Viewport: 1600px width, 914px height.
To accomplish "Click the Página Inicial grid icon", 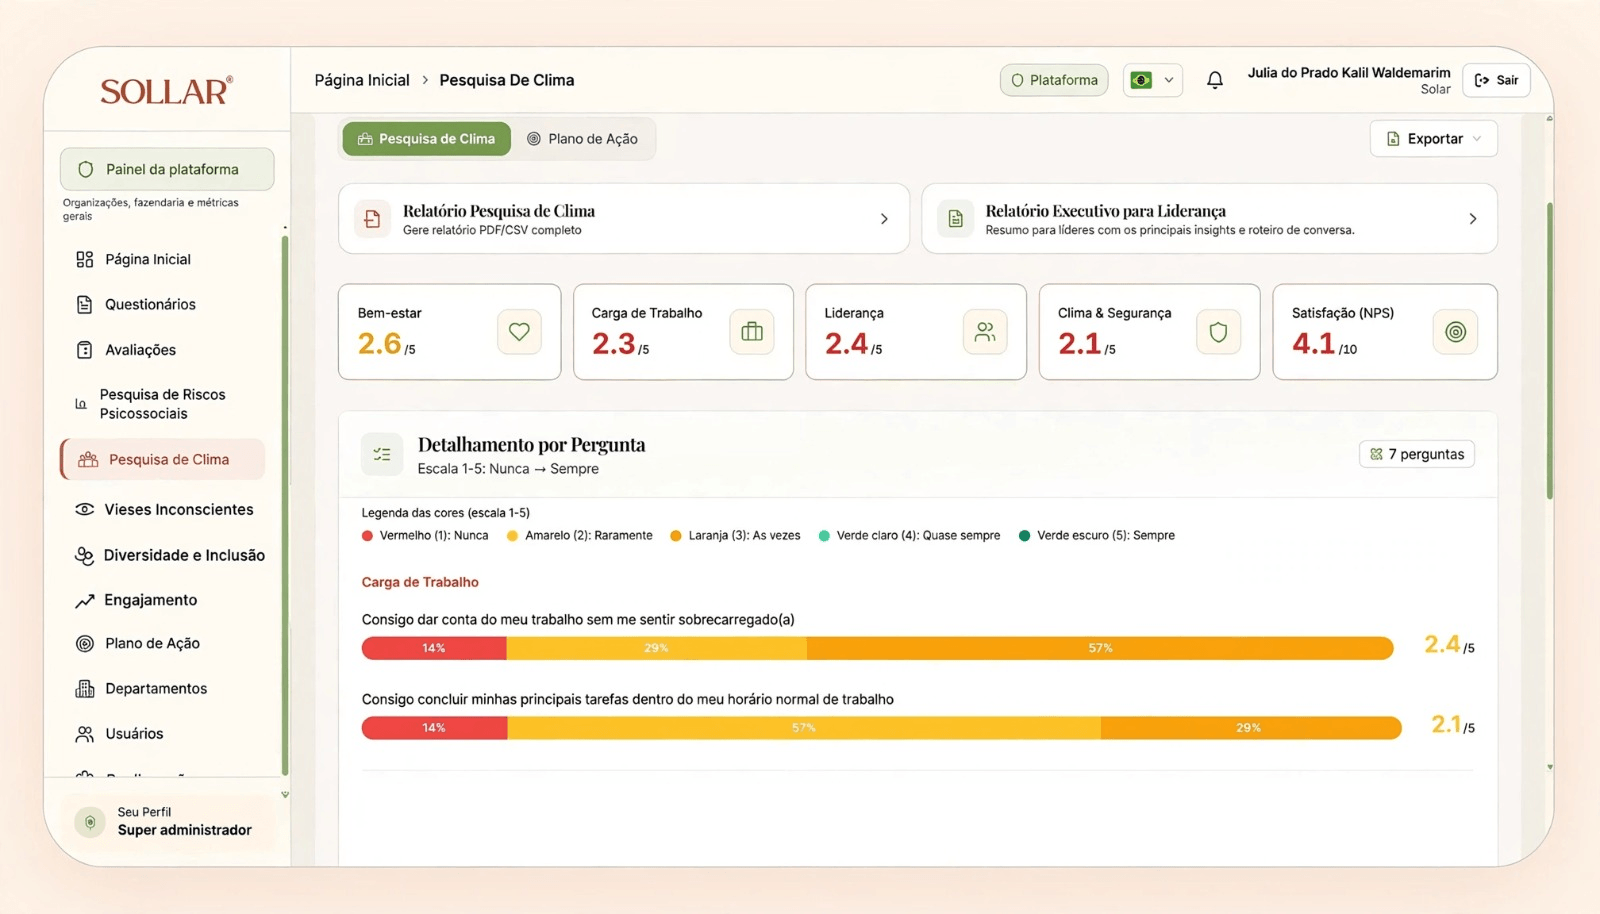I will (x=85, y=259).
